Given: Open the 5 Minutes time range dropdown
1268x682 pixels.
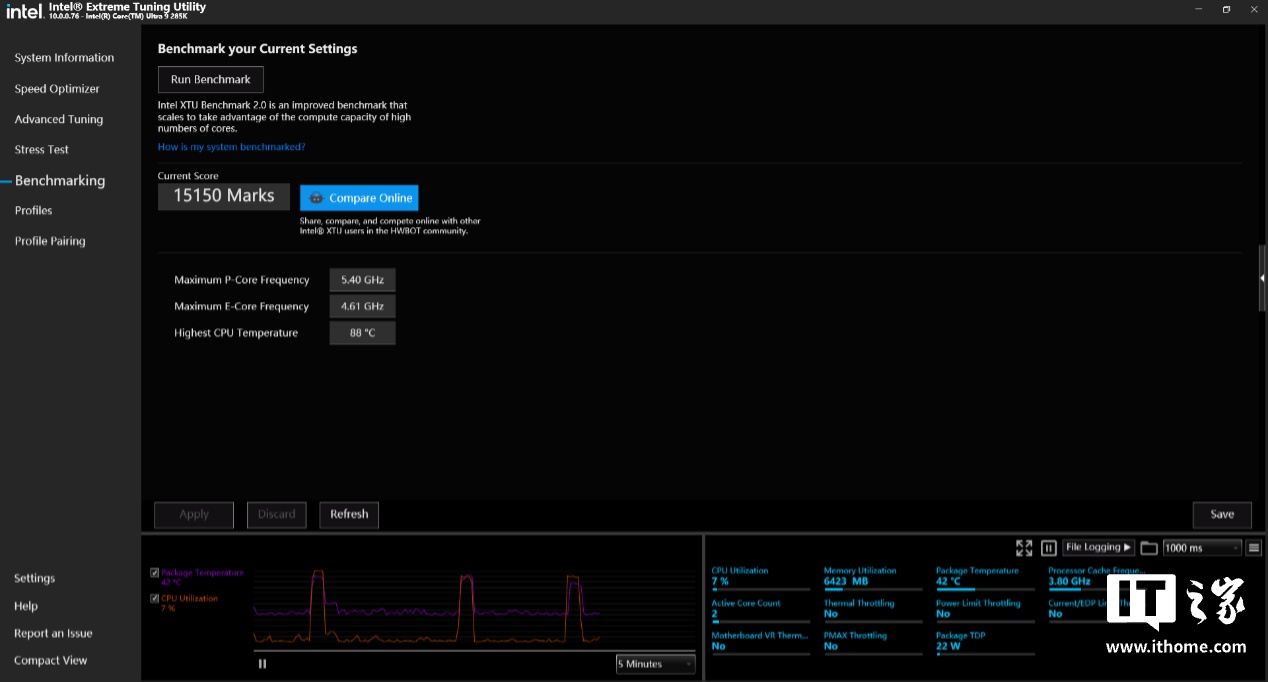Looking at the screenshot, I should click(x=655, y=664).
